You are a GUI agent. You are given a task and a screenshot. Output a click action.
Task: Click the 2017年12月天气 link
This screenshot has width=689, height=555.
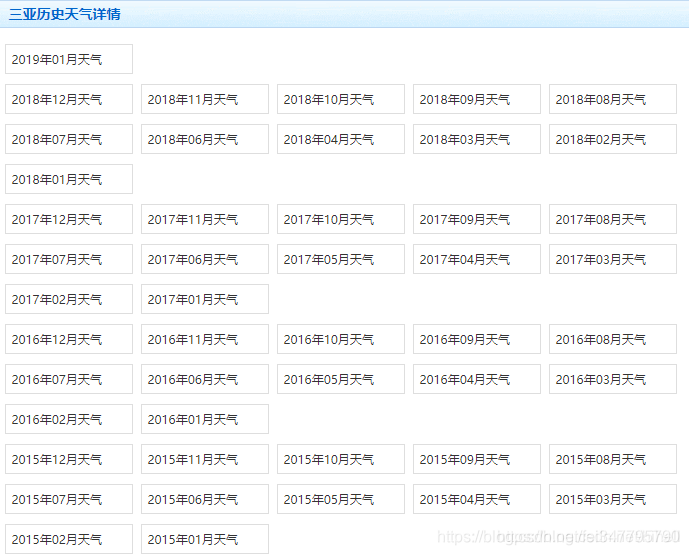click(69, 219)
